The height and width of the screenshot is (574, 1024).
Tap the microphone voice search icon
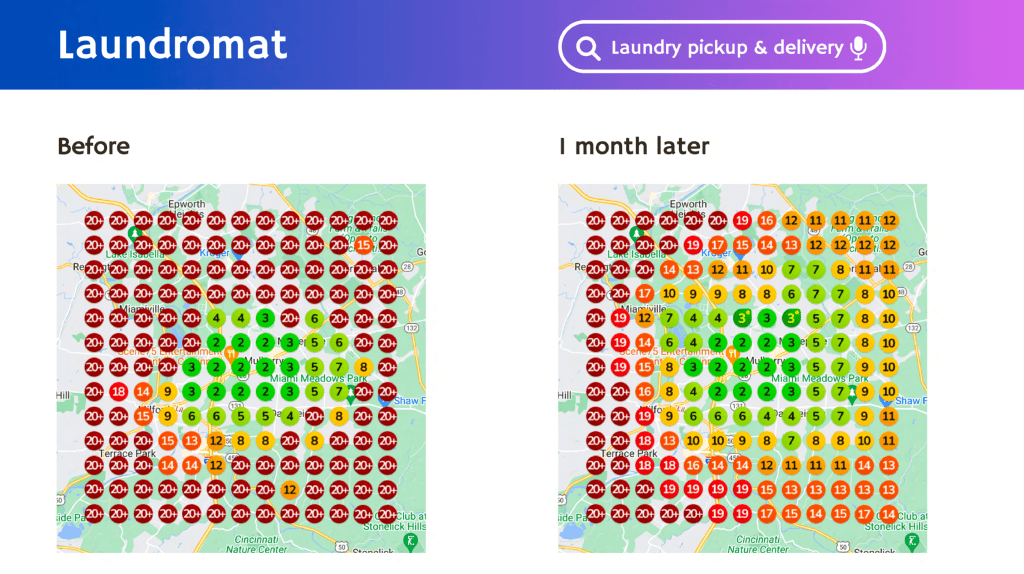858,48
